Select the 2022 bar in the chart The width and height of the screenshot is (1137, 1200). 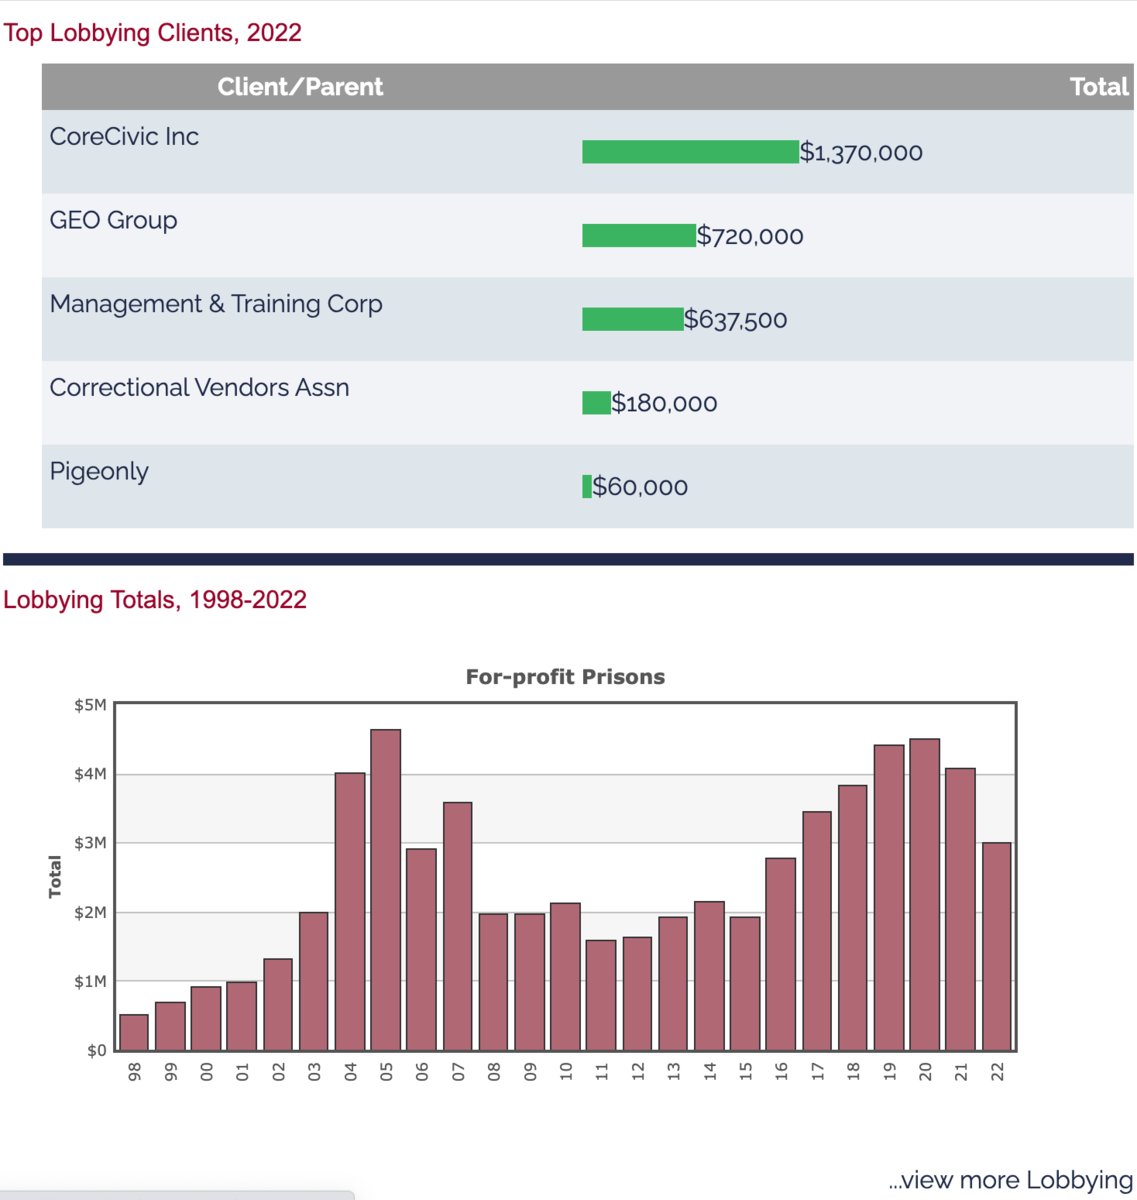click(x=997, y=946)
